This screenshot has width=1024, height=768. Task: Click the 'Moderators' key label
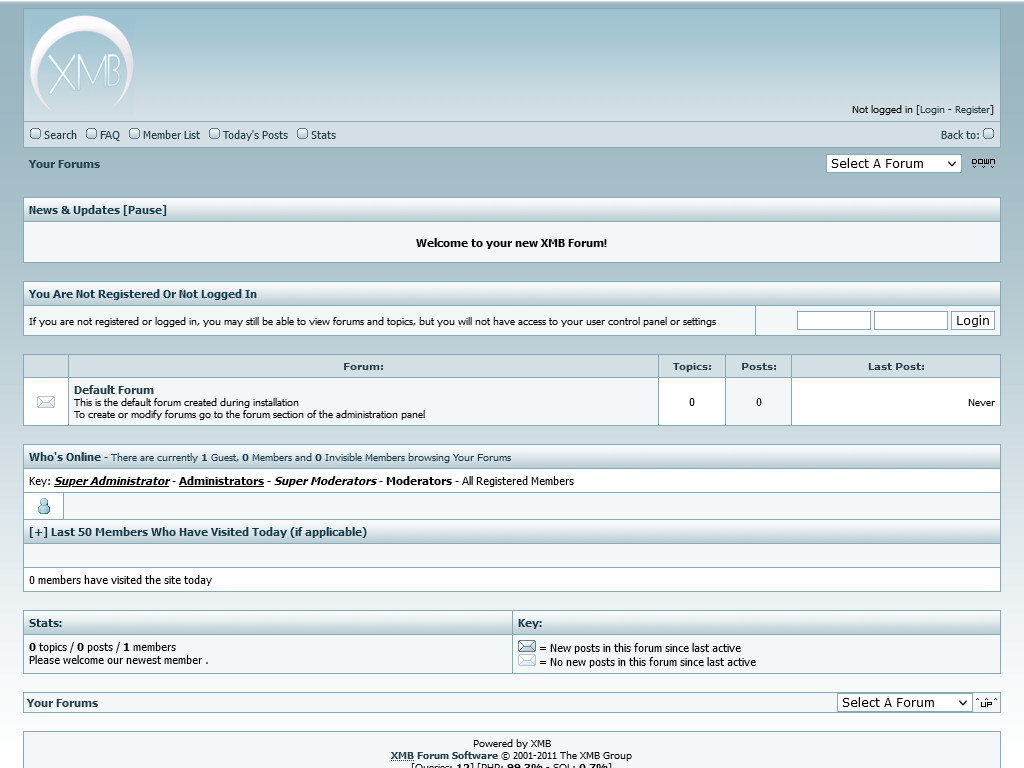(419, 481)
